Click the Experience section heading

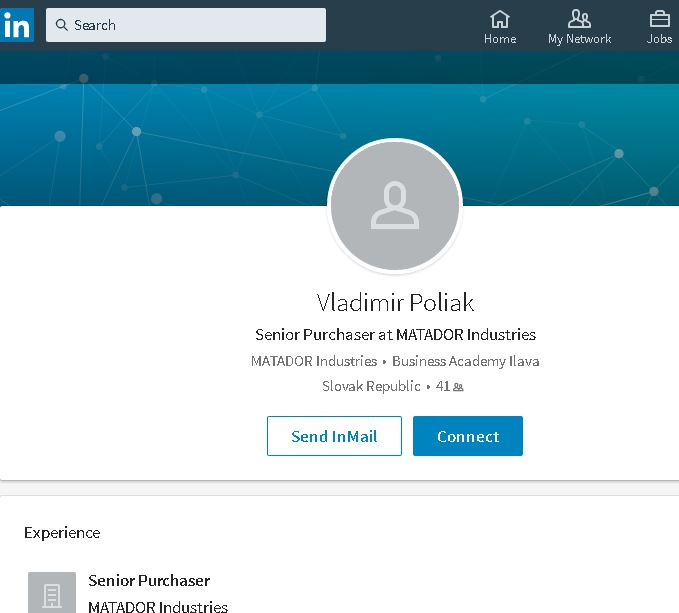(x=62, y=533)
